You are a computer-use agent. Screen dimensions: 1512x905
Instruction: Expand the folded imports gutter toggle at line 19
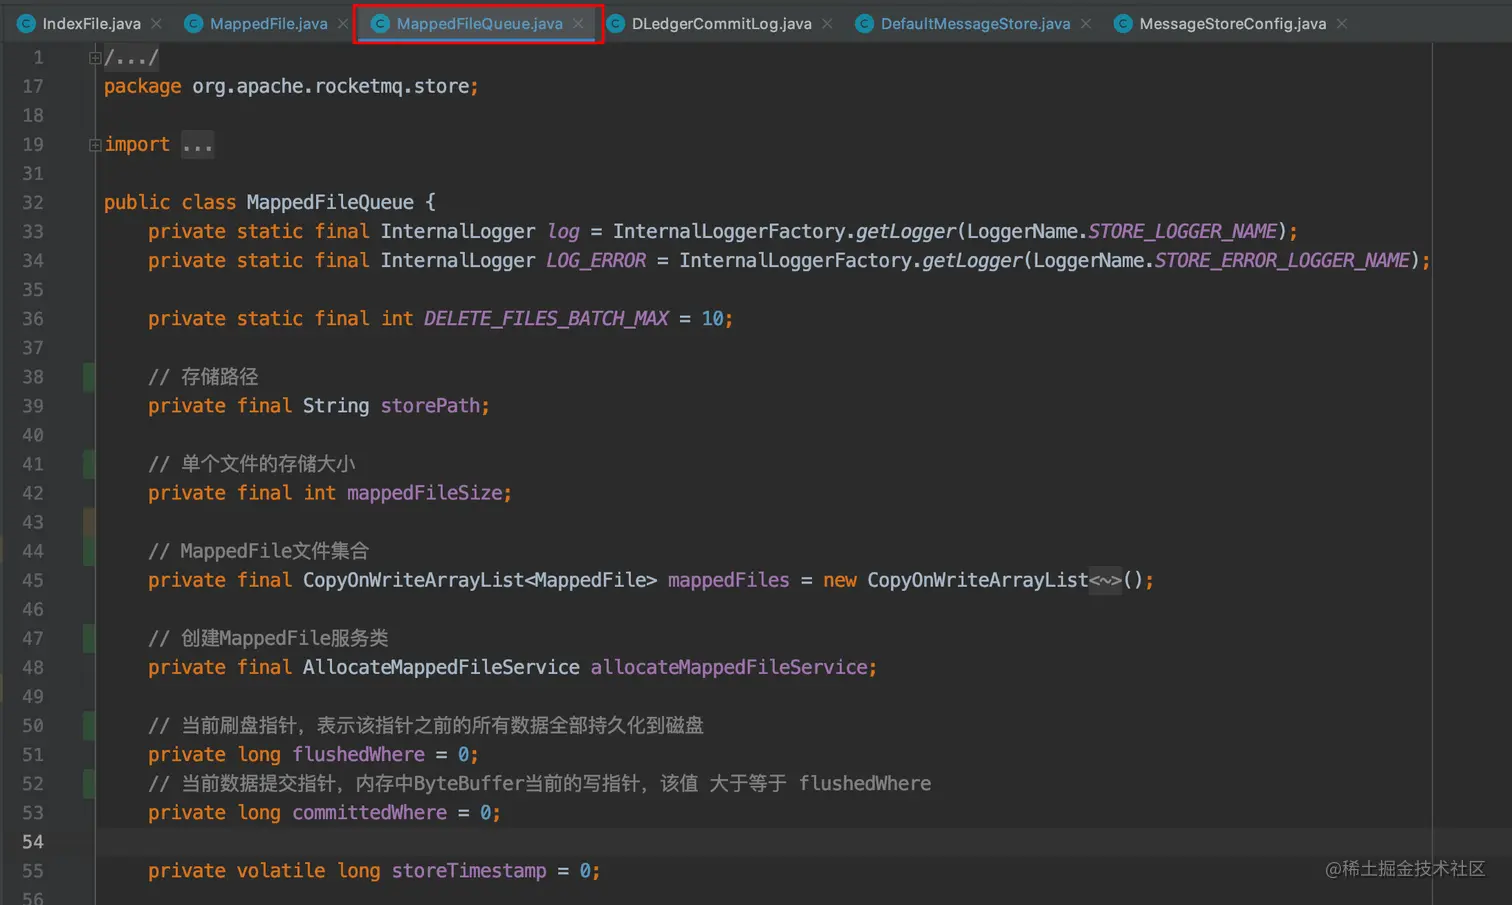tap(95, 145)
